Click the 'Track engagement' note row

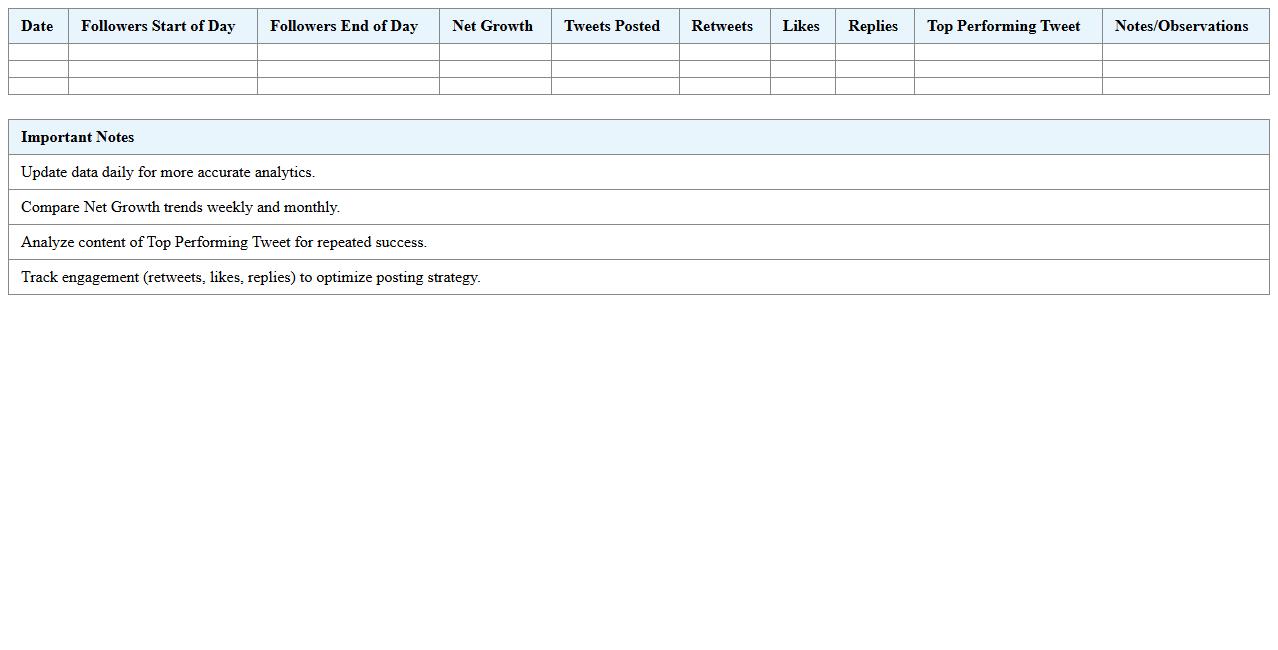point(250,277)
